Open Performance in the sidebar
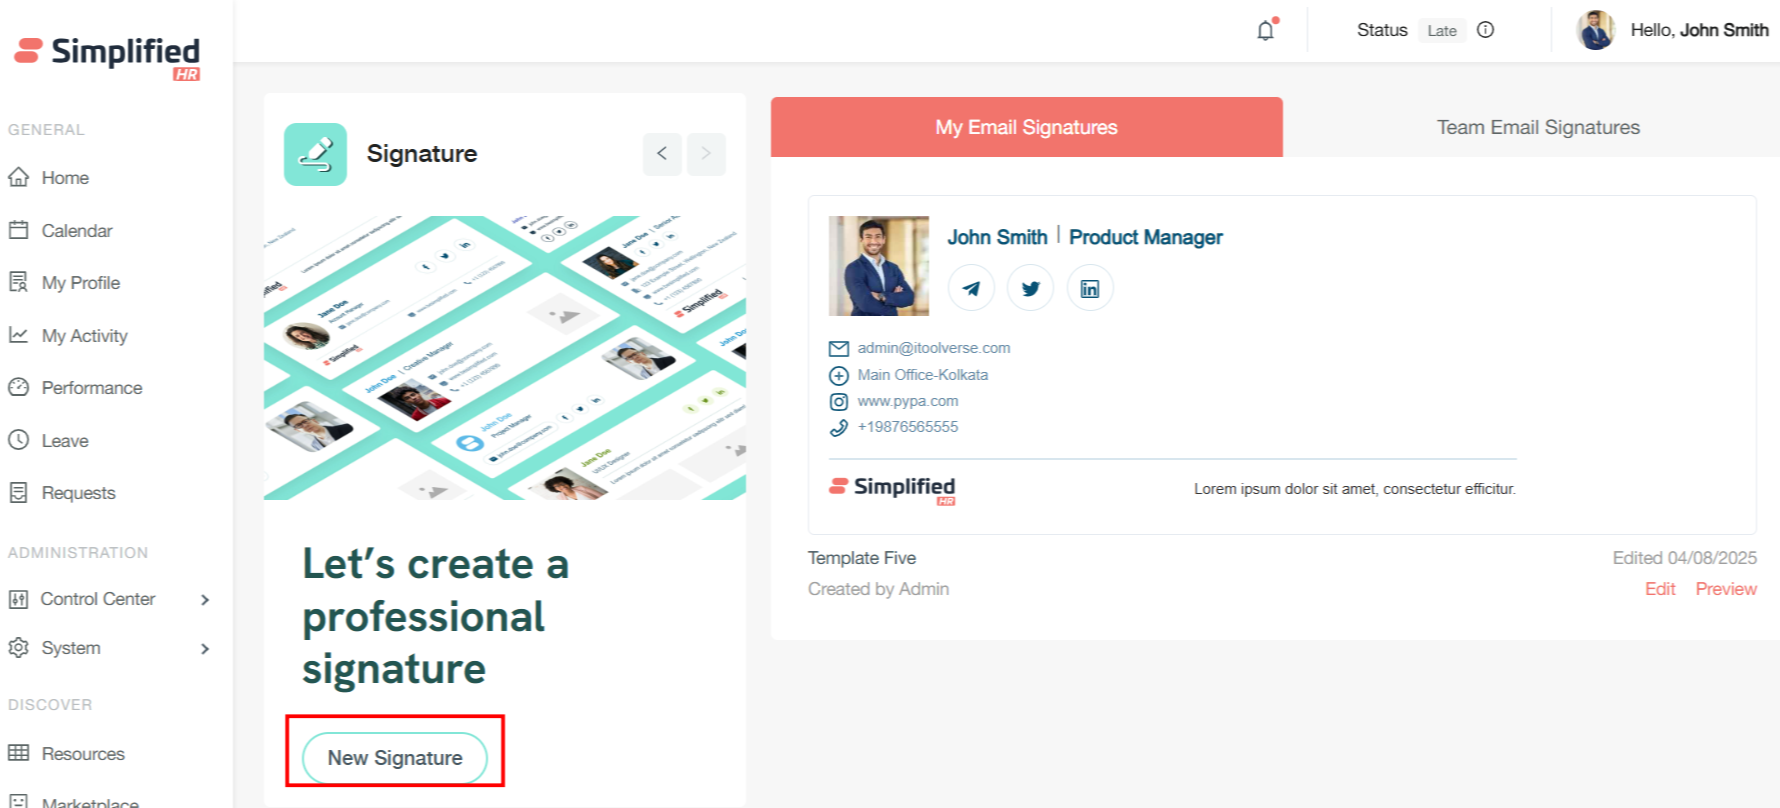Image resolution: width=1780 pixels, height=808 pixels. click(91, 388)
